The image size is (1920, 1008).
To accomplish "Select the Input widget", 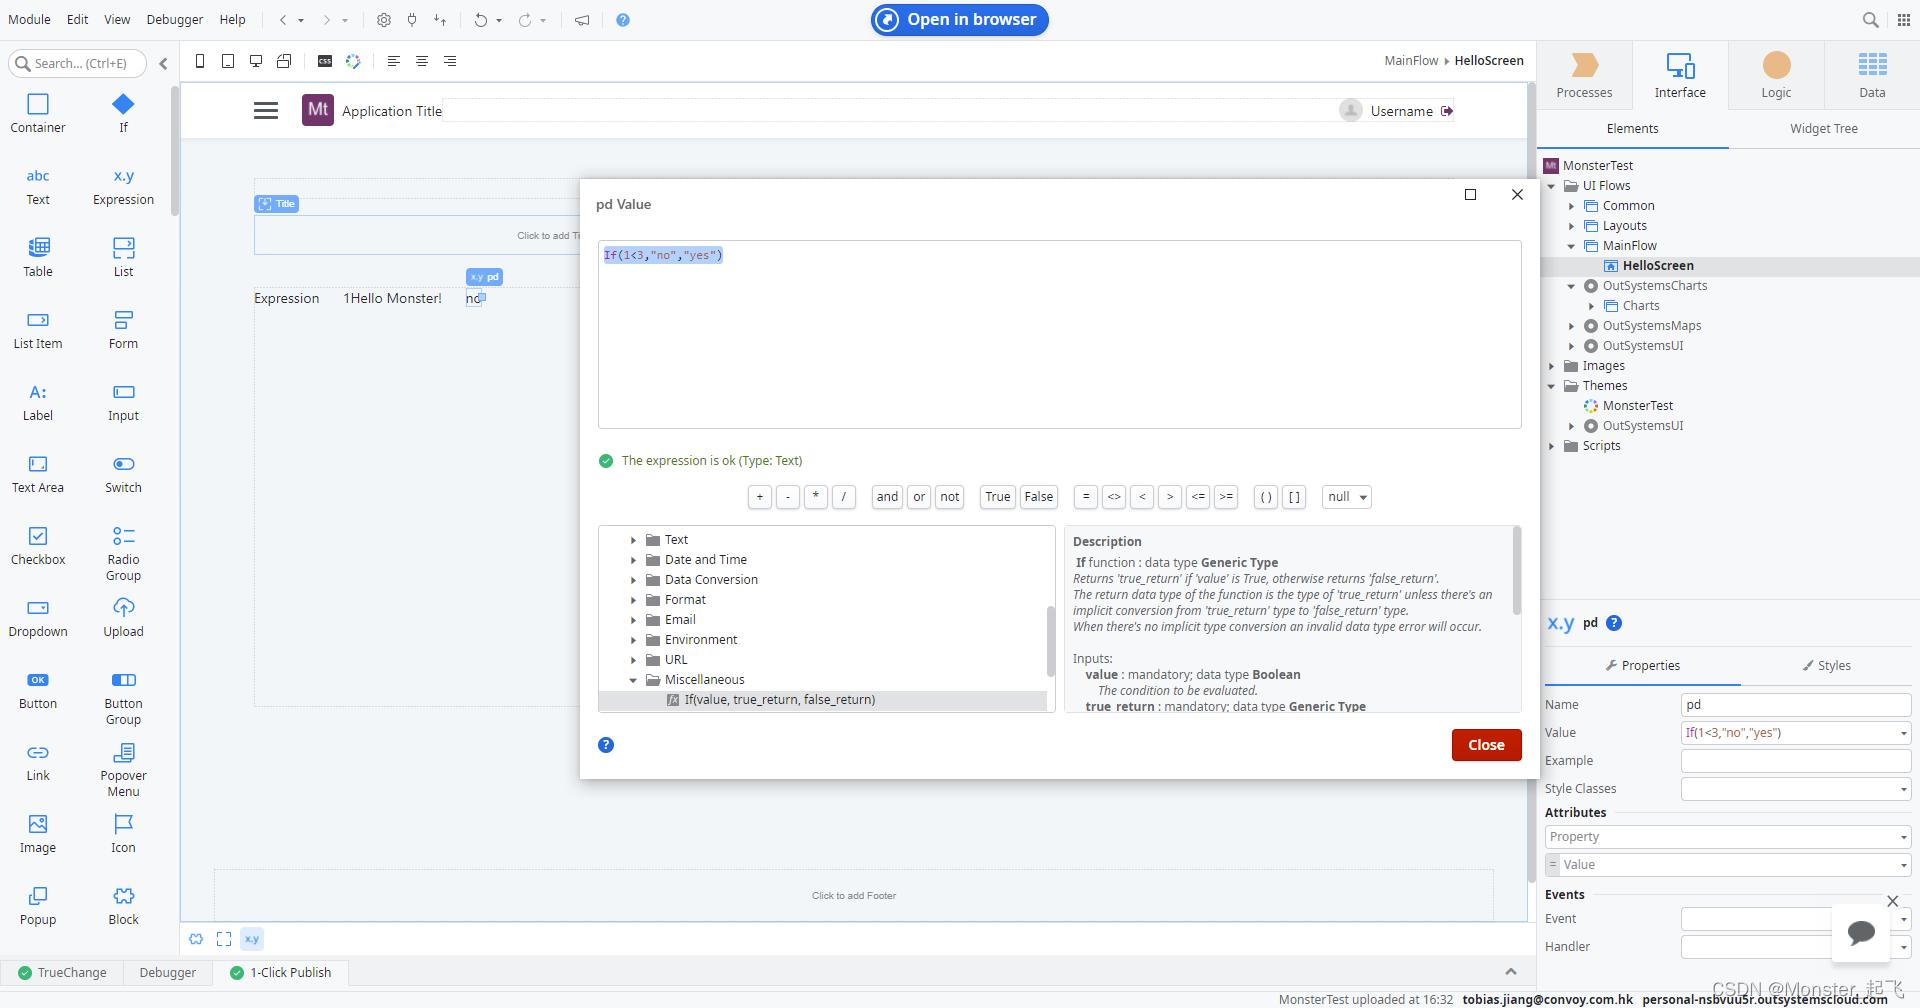I will pyautogui.click(x=123, y=401).
